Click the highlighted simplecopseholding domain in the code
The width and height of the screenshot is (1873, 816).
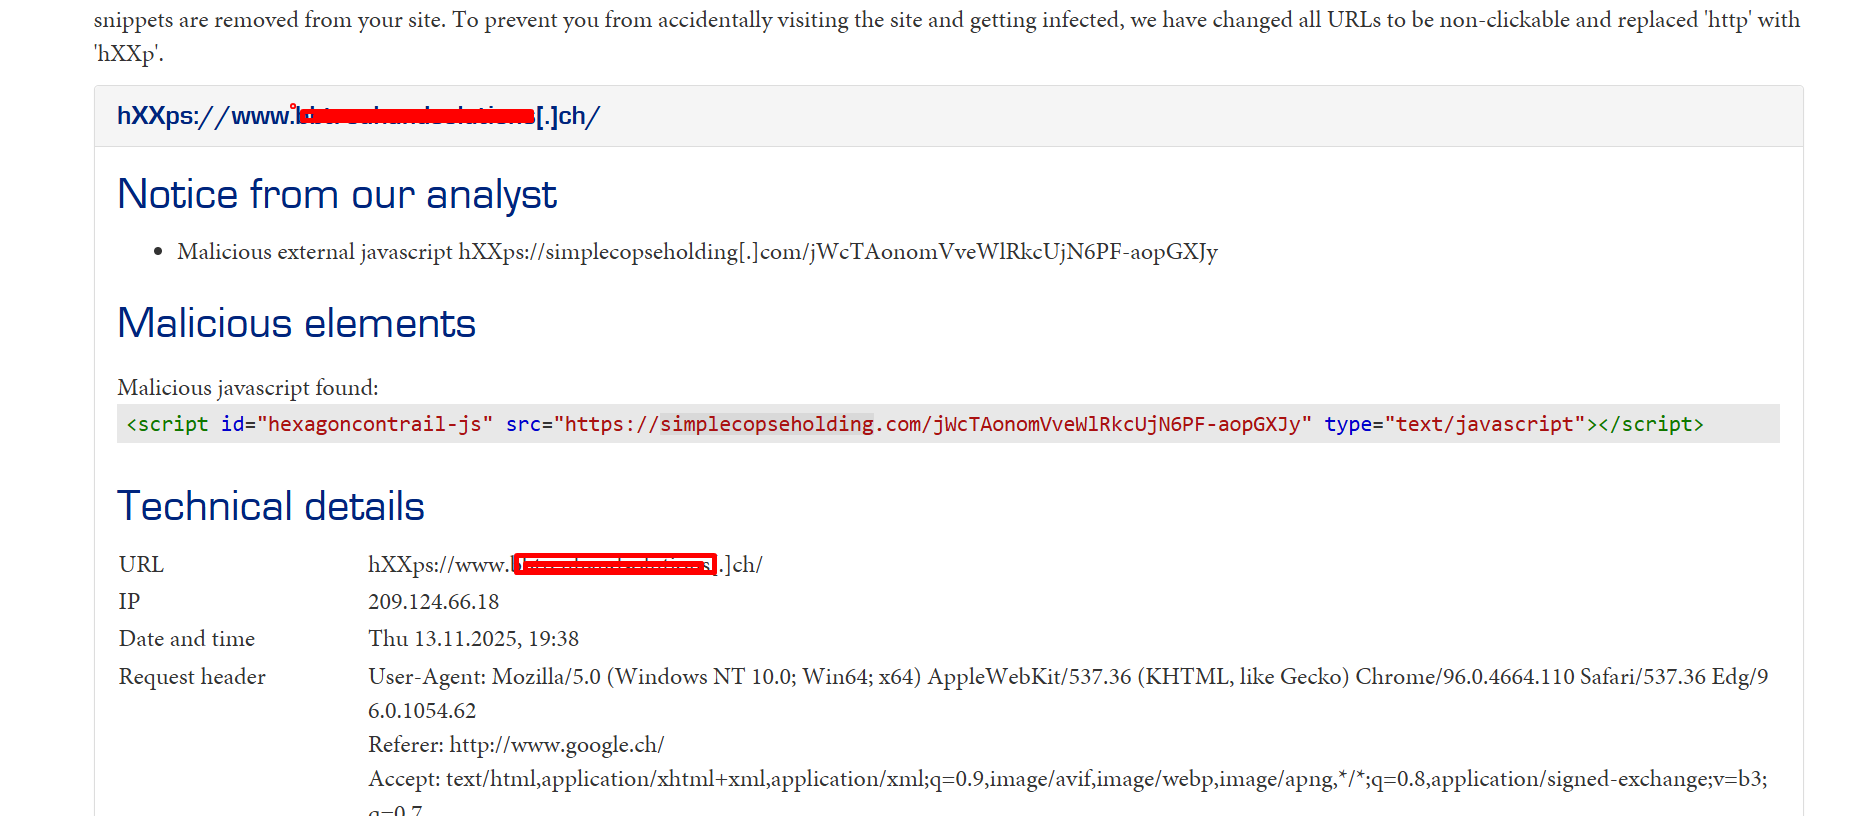[x=766, y=424]
